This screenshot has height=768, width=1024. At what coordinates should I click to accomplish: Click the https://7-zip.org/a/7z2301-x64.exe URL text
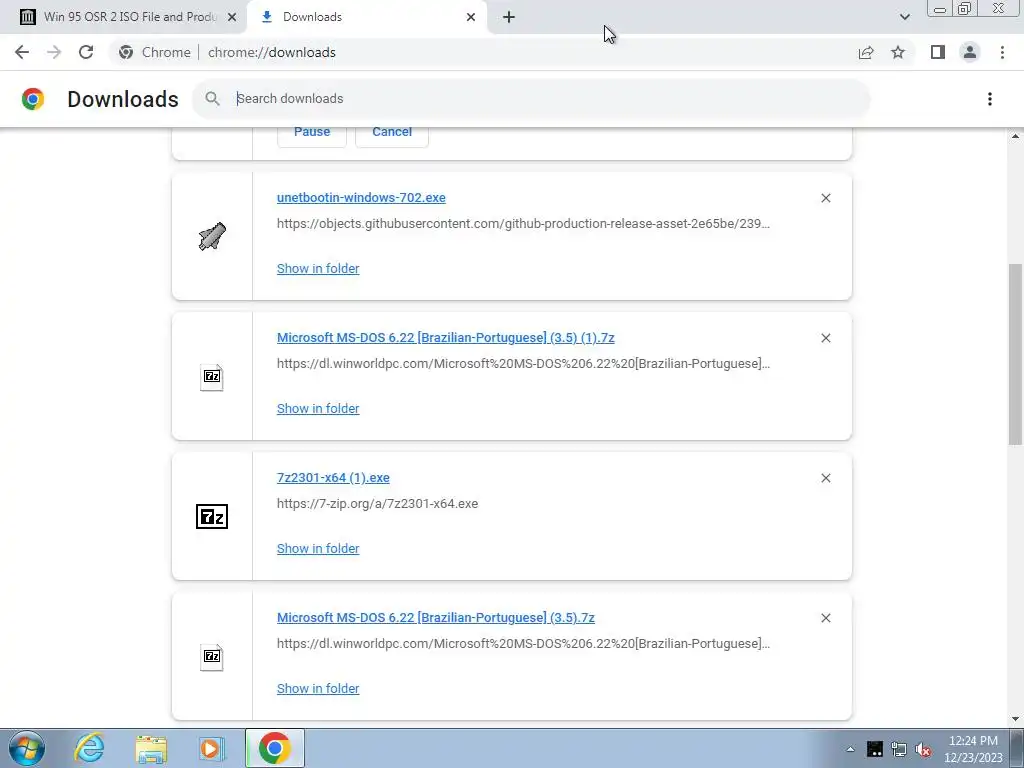pos(377,504)
